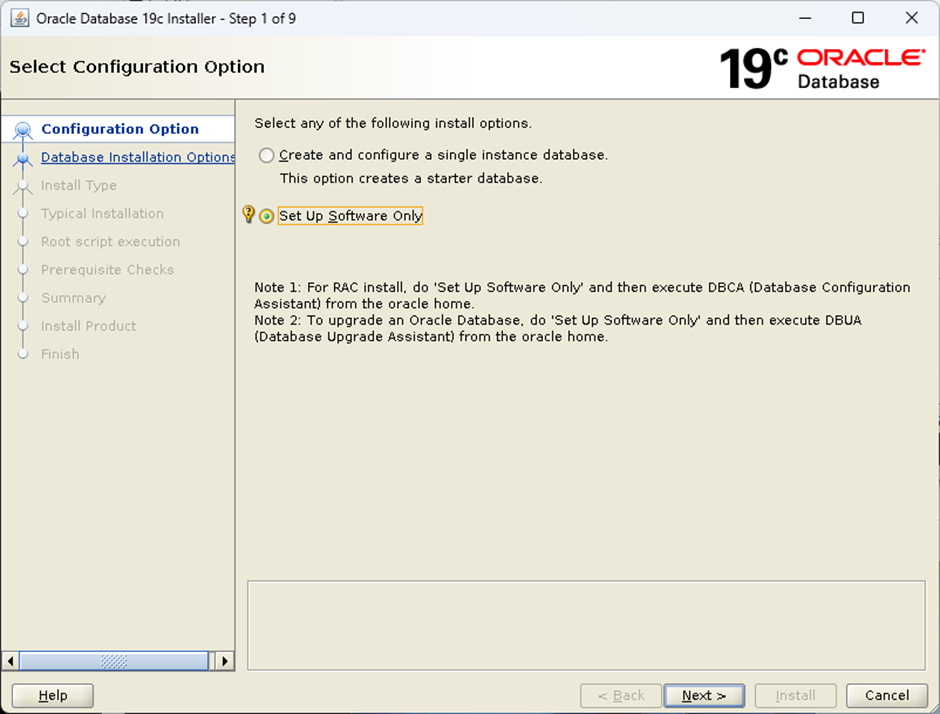Click the Configuration Option step marker icon

click(x=23, y=129)
